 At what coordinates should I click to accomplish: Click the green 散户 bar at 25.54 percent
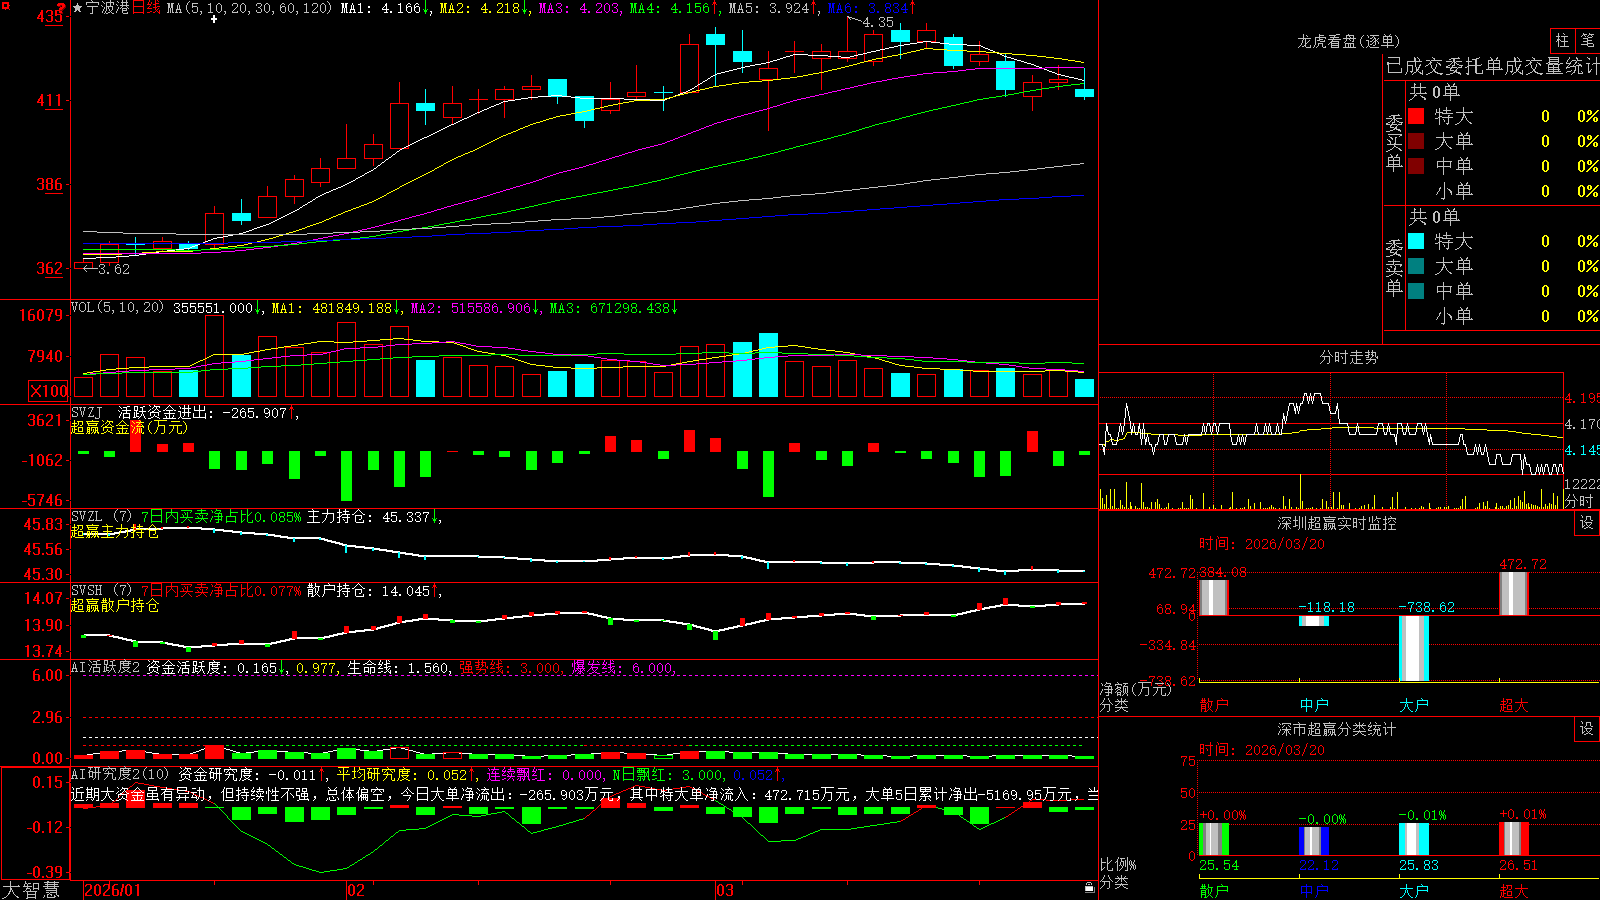tap(1213, 839)
